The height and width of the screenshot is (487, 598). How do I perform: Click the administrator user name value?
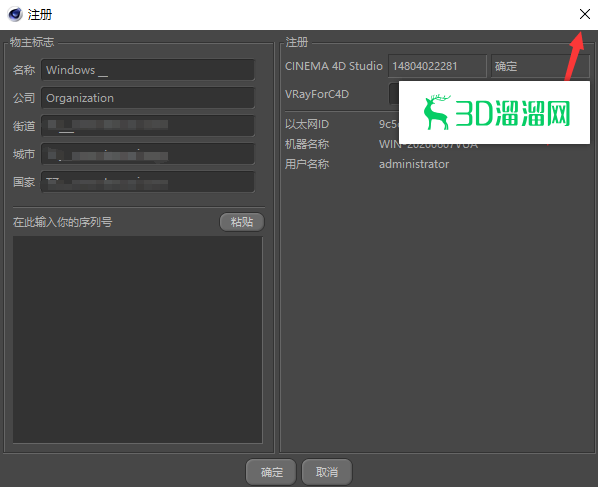[414, 164]
